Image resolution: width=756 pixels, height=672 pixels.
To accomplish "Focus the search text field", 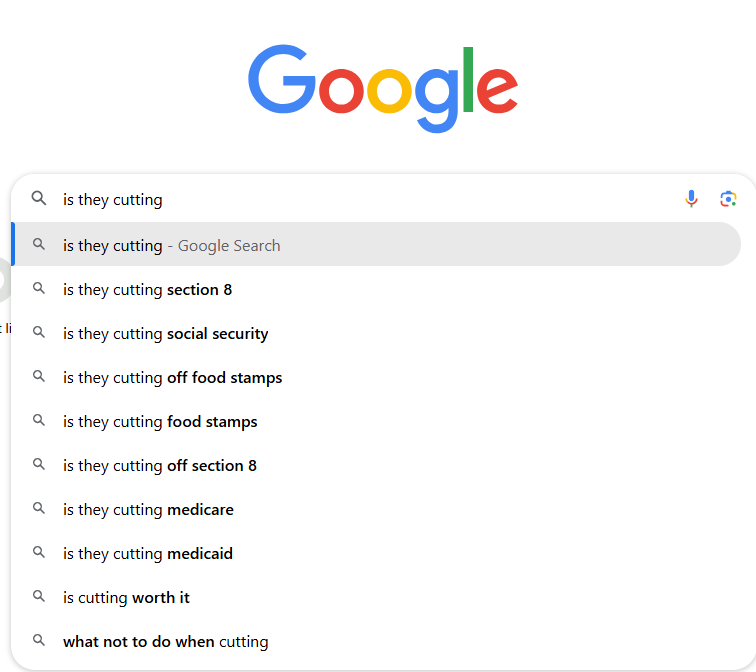I will coord(360,199).
